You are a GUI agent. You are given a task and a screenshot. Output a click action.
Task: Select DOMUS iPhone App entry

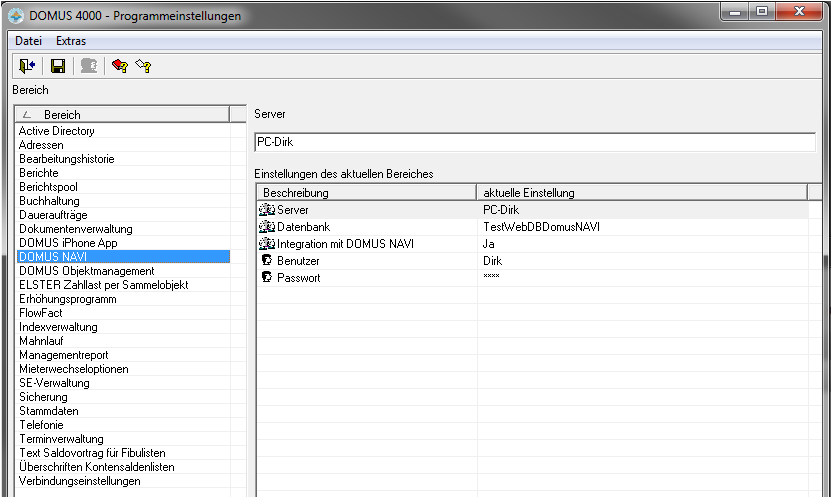click(x=124, y=243)
